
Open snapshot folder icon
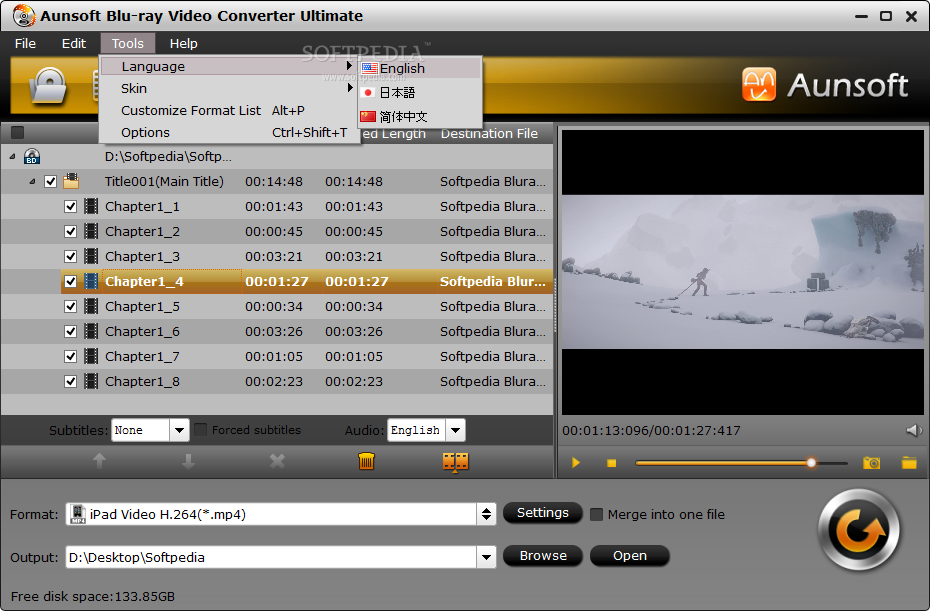click(909, 463)
